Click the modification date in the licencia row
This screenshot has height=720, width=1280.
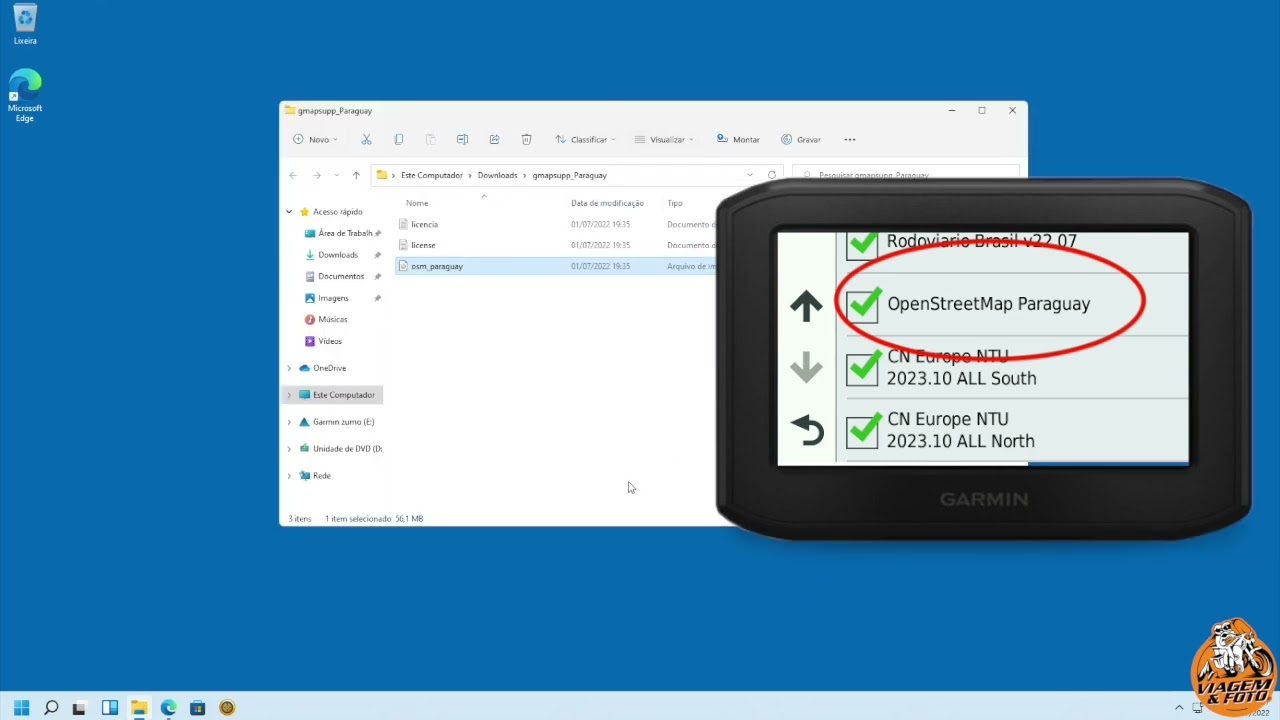click(x=600, y=224)
